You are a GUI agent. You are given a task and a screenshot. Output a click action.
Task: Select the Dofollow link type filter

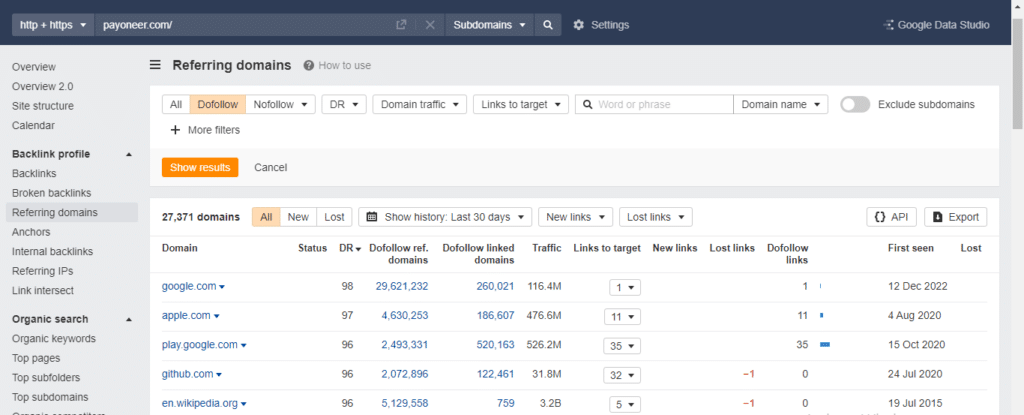tap(218, 105)
